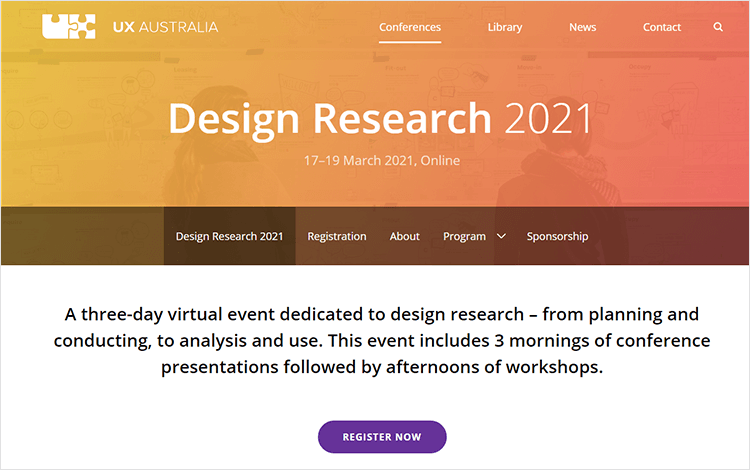The height and width of the screenshot is (470, 750).
Task: Click the UX AUSTRALIA site name
Action: click(165, 27)
